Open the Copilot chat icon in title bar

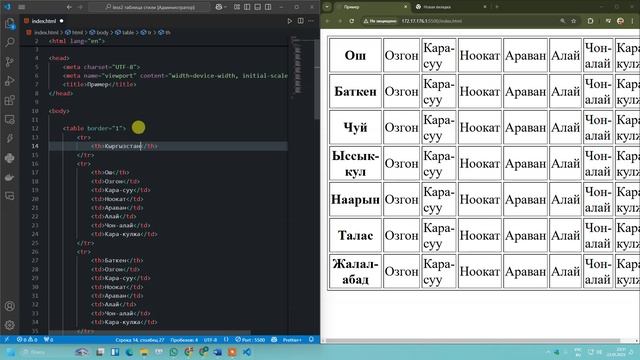point(219,7)
